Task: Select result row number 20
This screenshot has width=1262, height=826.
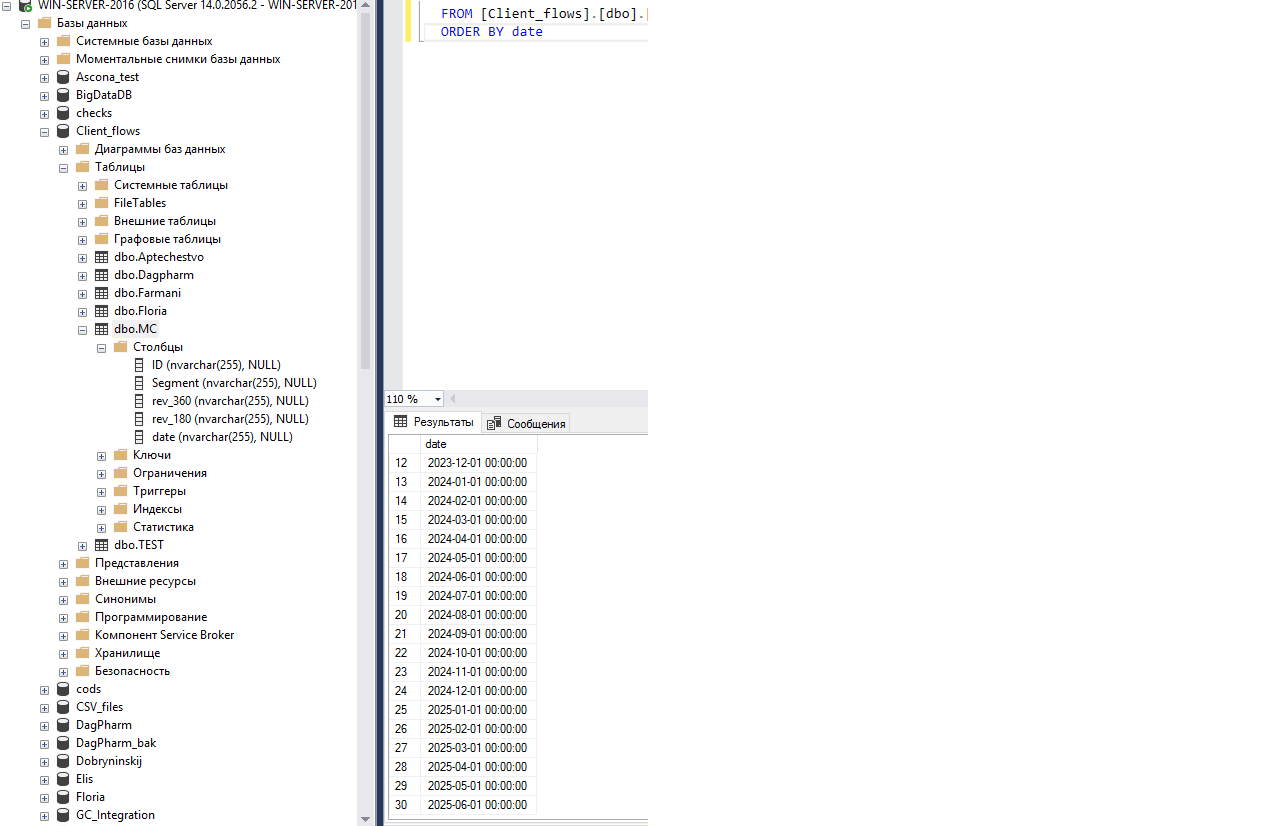Action: [402, 615]
